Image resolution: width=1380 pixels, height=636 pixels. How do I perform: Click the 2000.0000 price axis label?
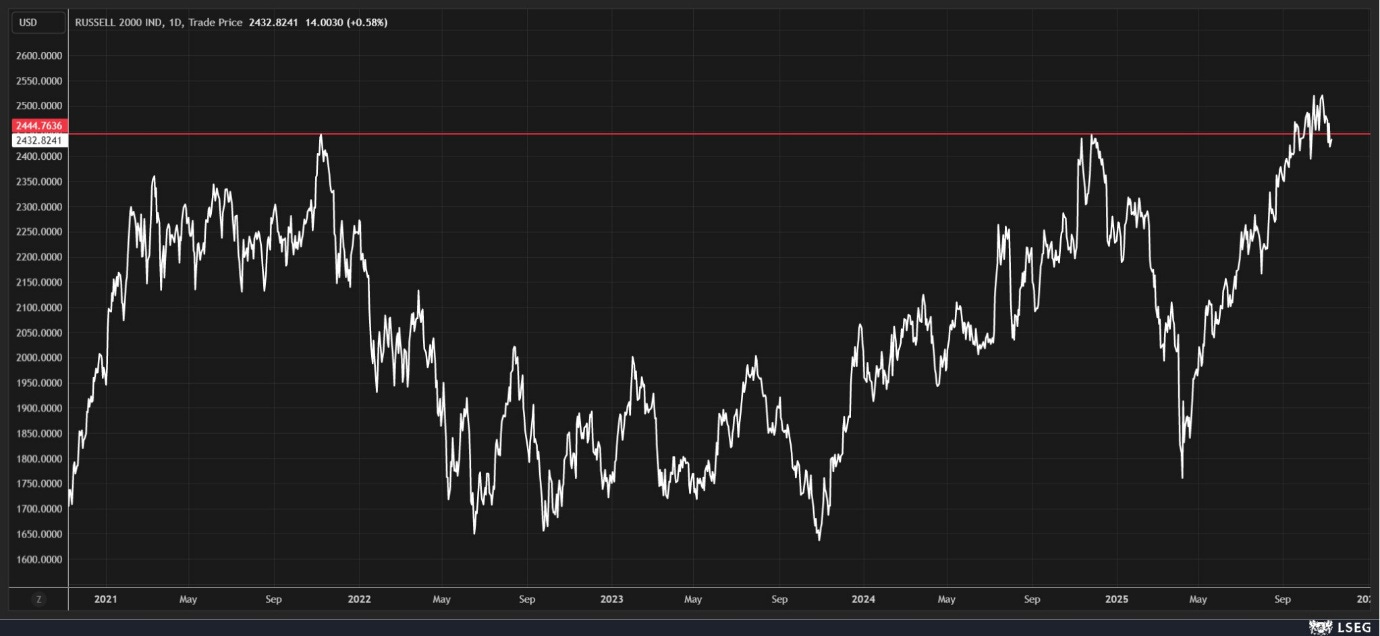40,358
